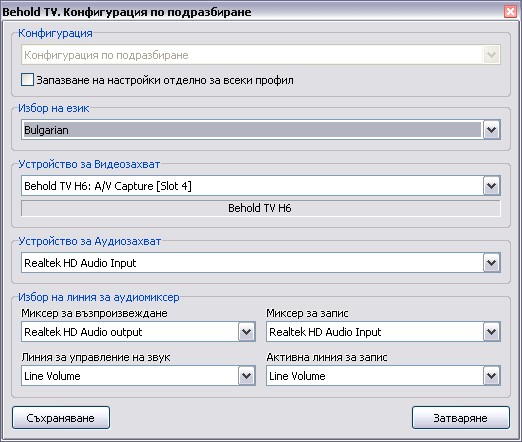Close the dialog with the red X
Image resolution: width=522 pixels, height=442 pixels.
click(x=510, y=12)
